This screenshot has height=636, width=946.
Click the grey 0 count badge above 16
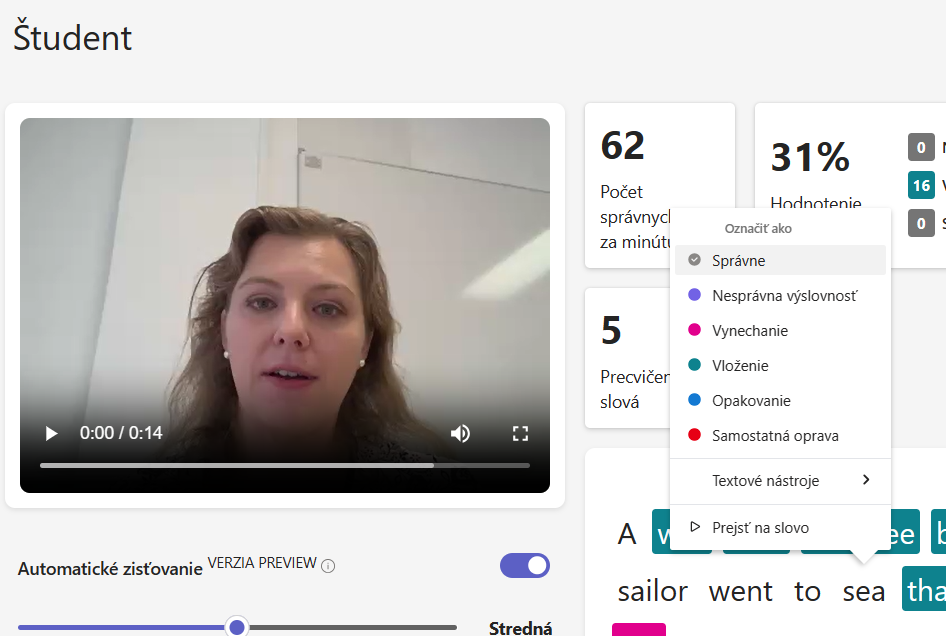click(x=921, y=147)
